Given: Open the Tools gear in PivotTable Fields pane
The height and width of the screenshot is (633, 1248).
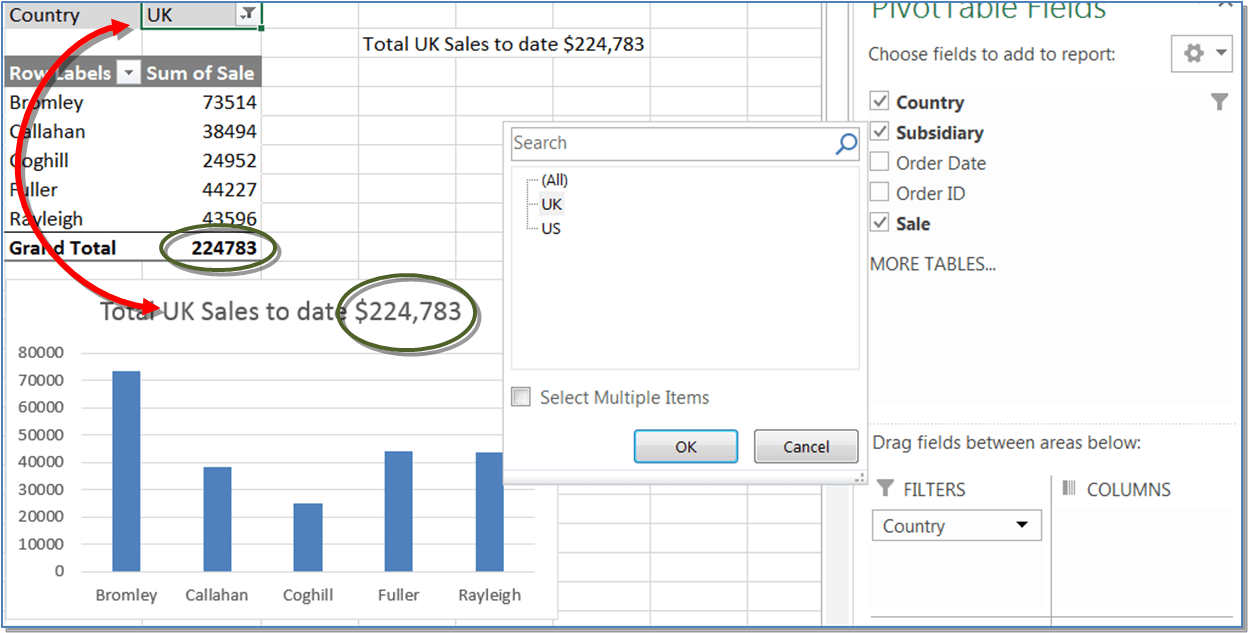Looking at the screenshot, I should [1196, 53].
